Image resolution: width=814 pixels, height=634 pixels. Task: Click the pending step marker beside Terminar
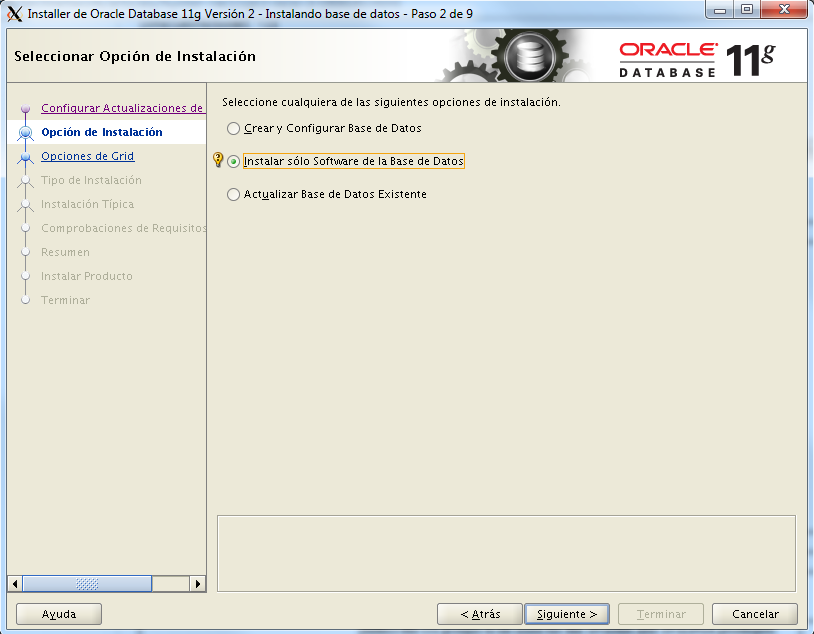coord(23,300)
